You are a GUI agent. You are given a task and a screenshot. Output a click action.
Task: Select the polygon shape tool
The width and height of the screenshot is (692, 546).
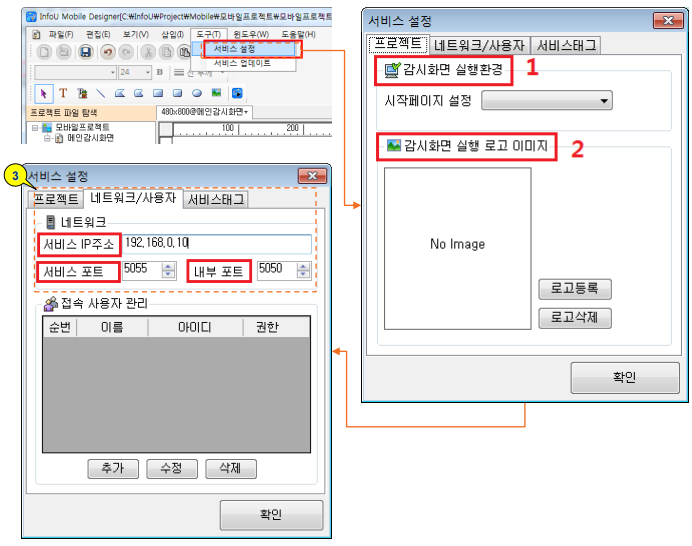point(120,93)
